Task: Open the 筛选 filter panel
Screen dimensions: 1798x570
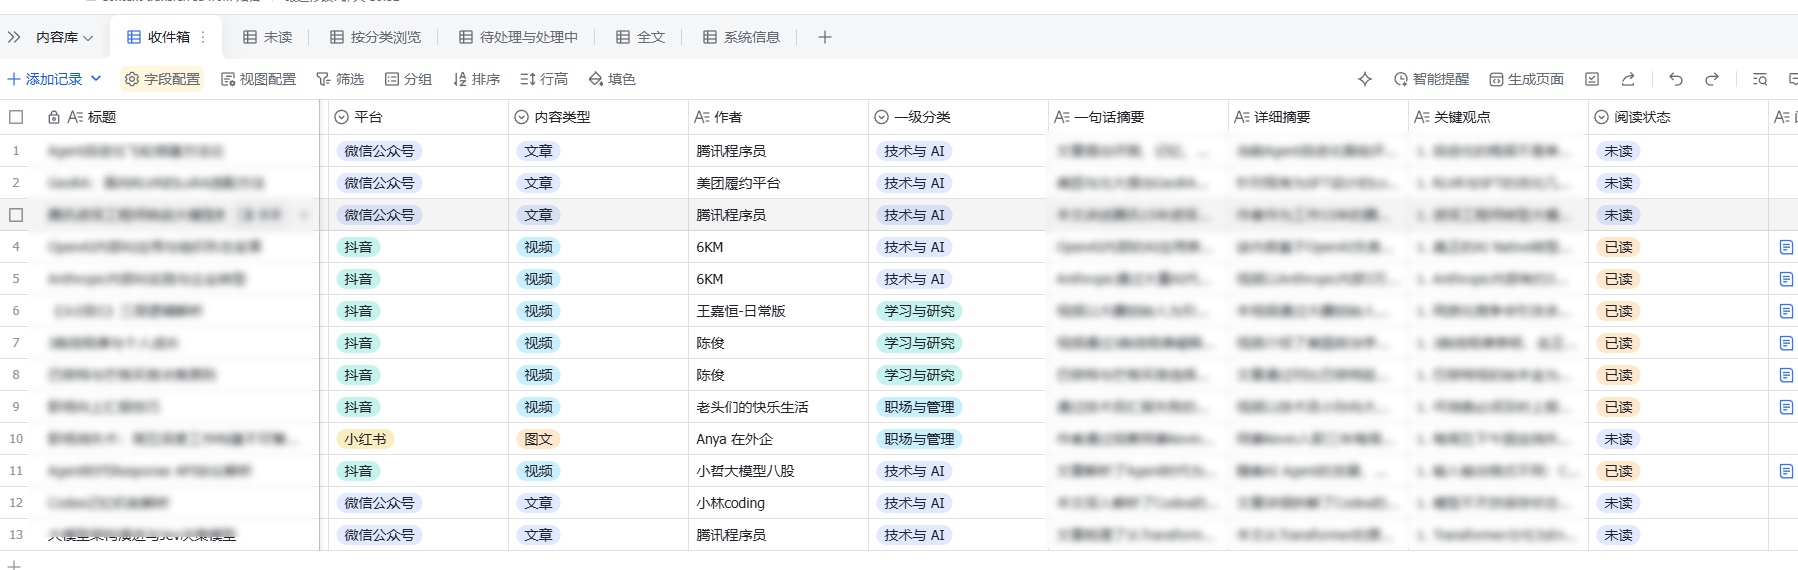Action: tap(340, 79)
